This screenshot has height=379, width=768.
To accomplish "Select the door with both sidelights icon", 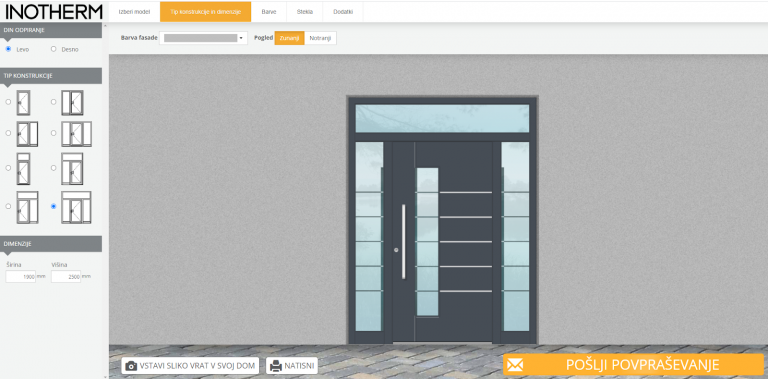I will [76, 134].
